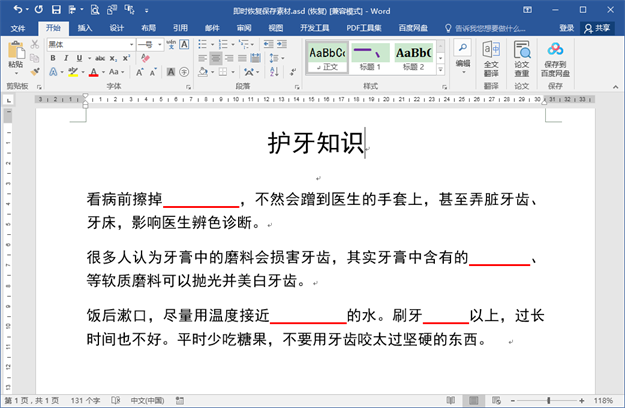Toggle underline formatting button
Screen dimensions: 625x408
click(x=80, y=59)
